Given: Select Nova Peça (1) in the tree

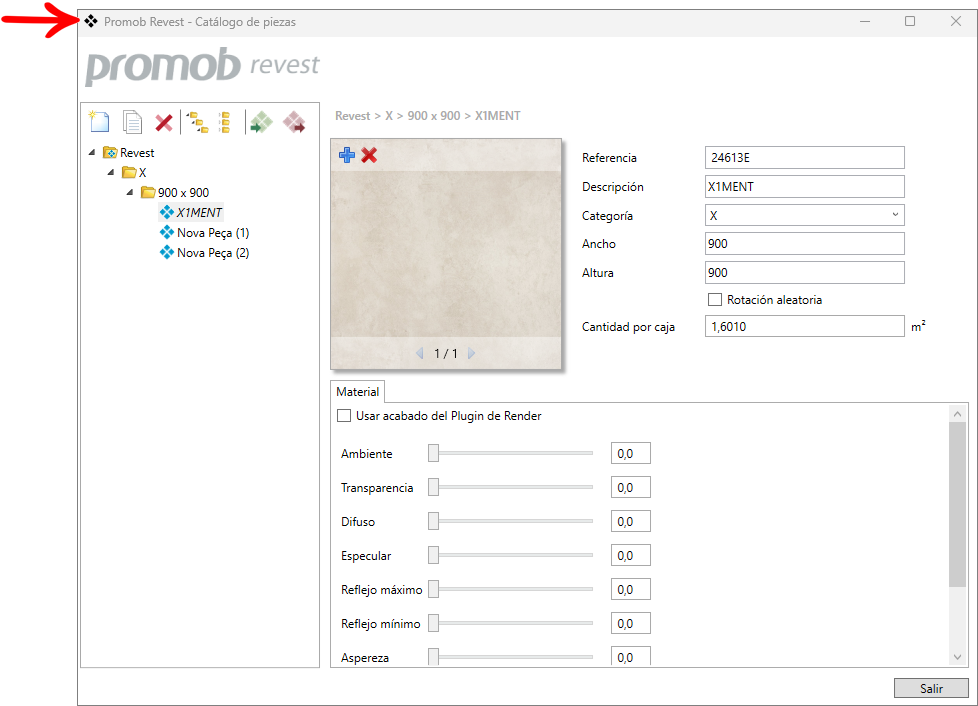Looking at the screenshot, I should 212,233.
